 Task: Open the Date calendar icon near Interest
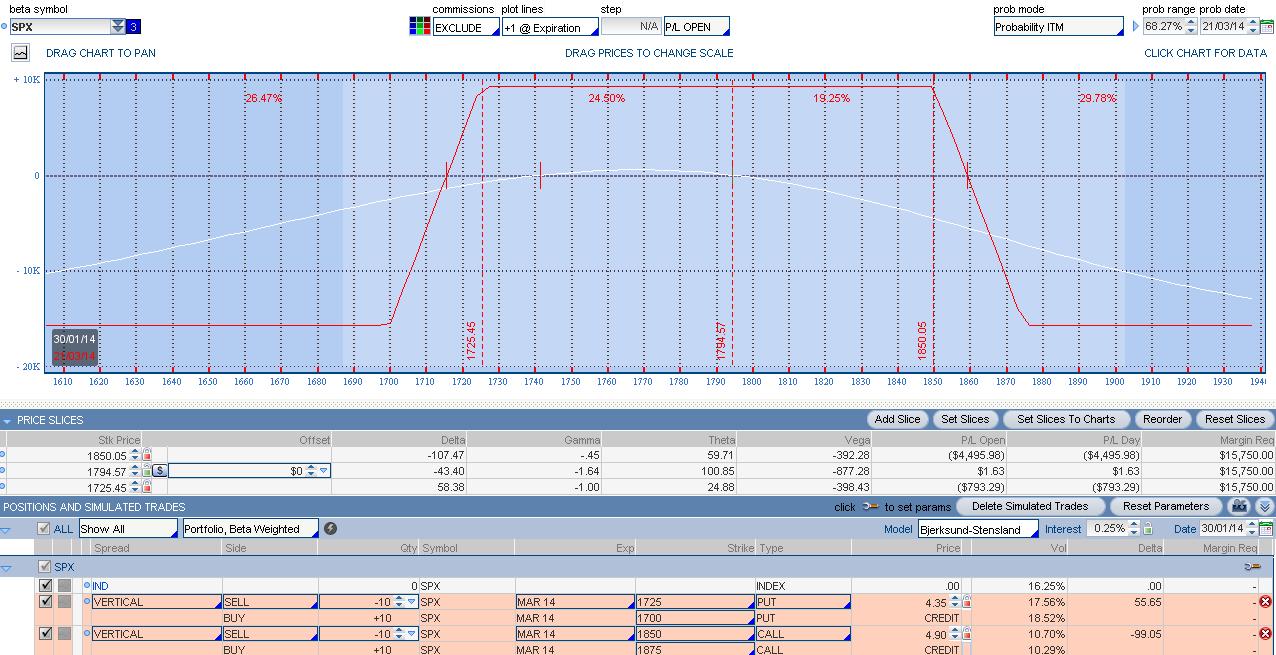pos(1267,529)
